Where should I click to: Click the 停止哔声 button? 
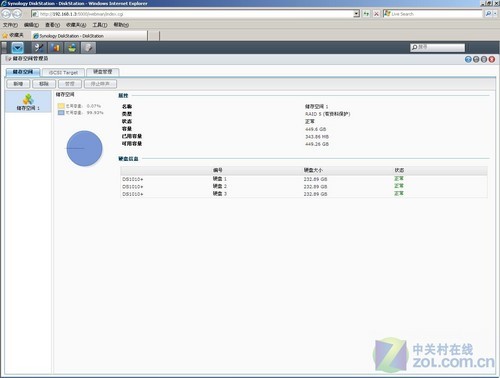(100, 84)
